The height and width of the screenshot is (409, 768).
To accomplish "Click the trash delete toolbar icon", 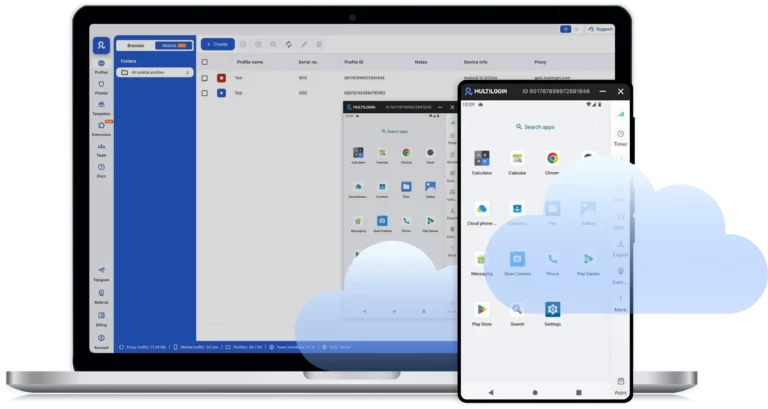I will point(319,44).
